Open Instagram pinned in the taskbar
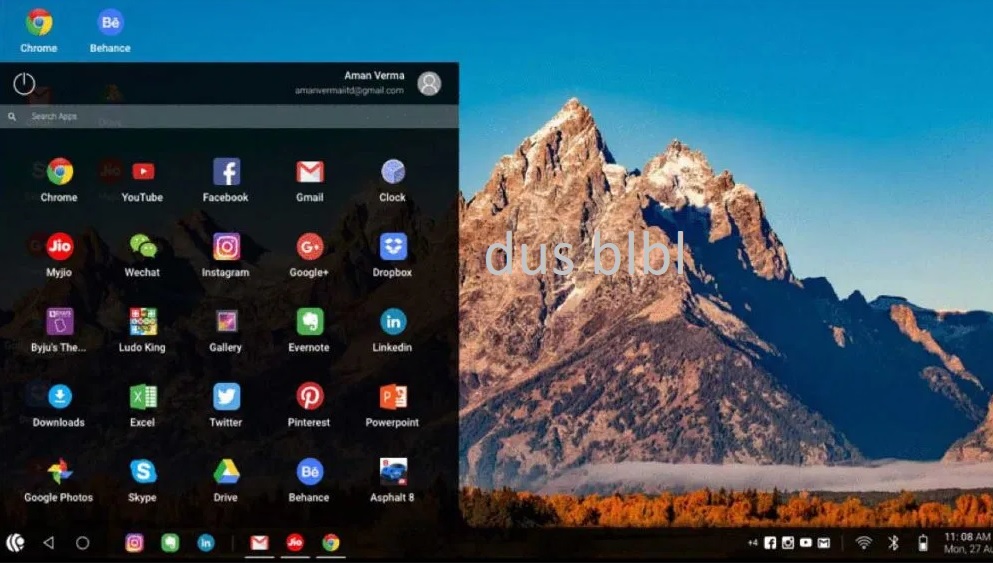993x563 pixels. pyautogui.click(x=134, y=543)
